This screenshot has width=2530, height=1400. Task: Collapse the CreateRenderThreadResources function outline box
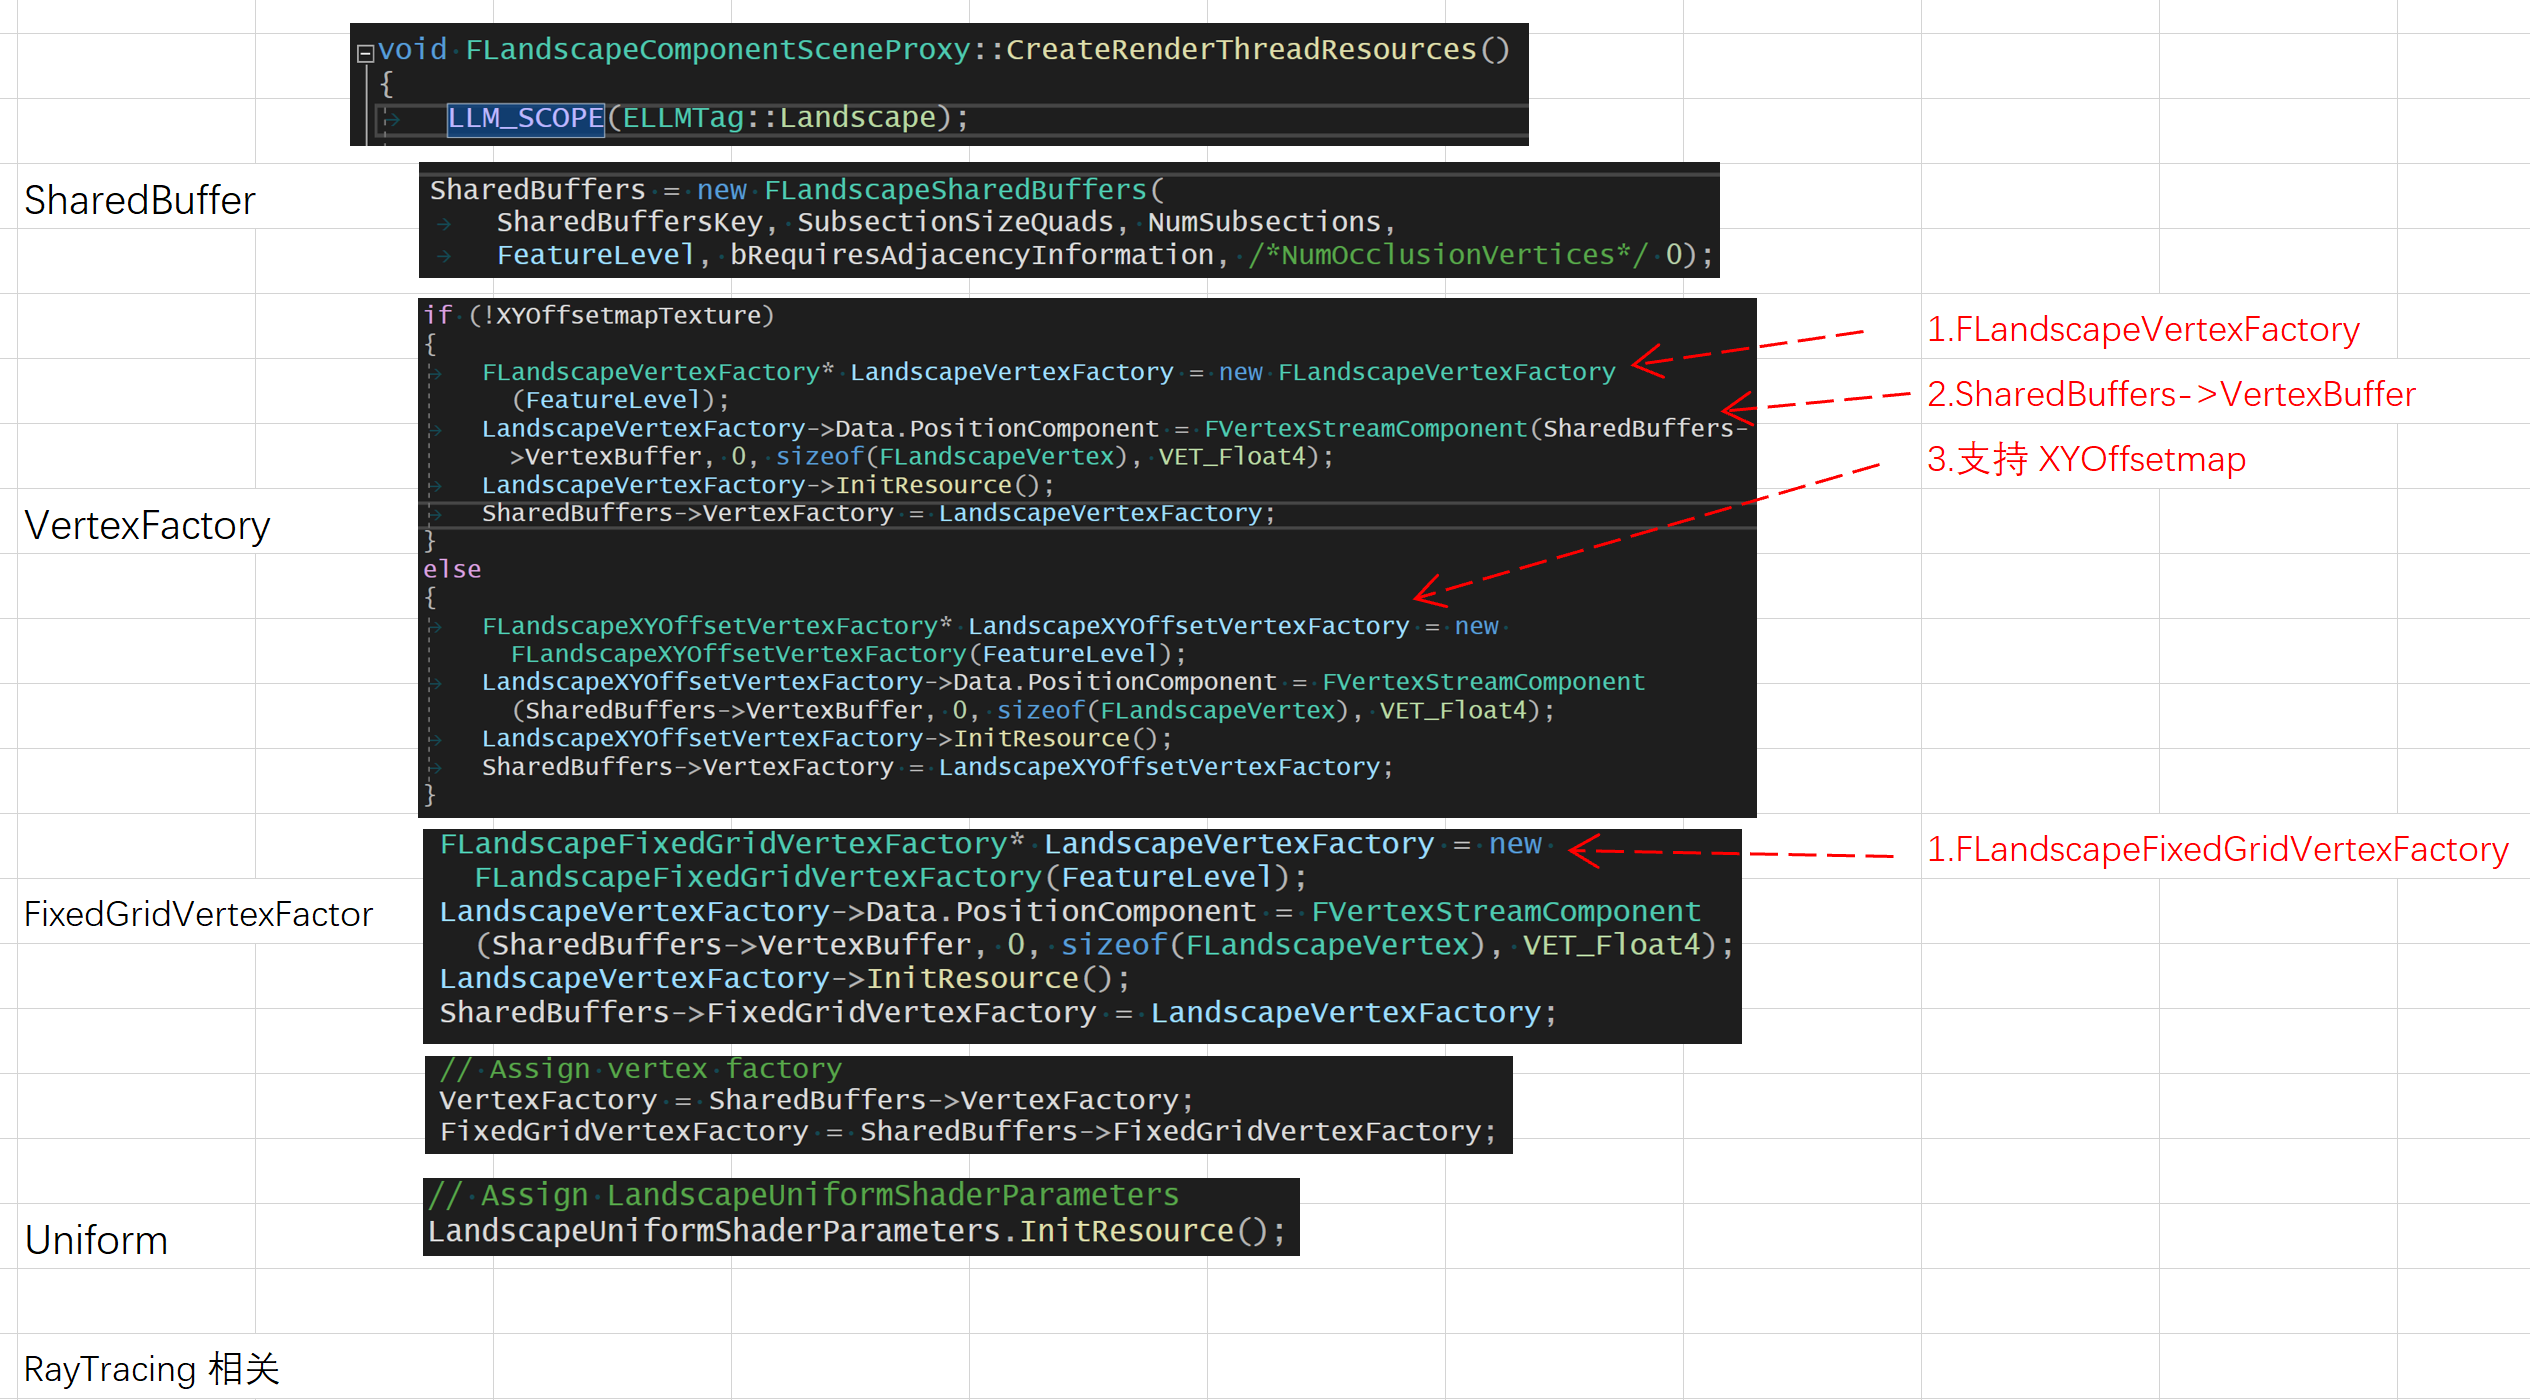366,53
